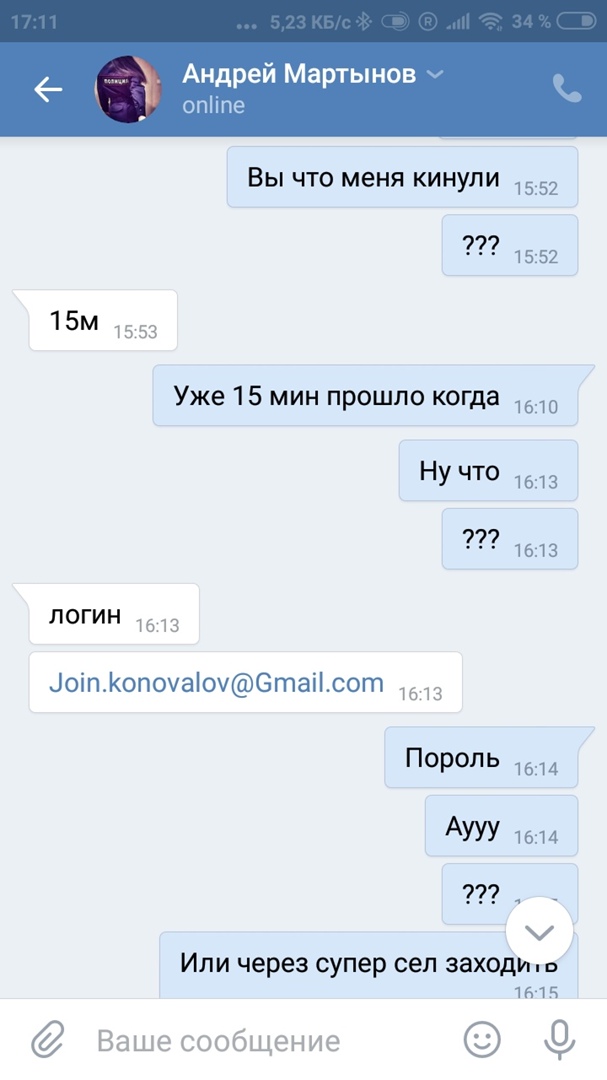Select the "Вы что меня кинули" message
Viewport: 607px width, 1080px height.
pyautogui.click(x=402, y=177)
